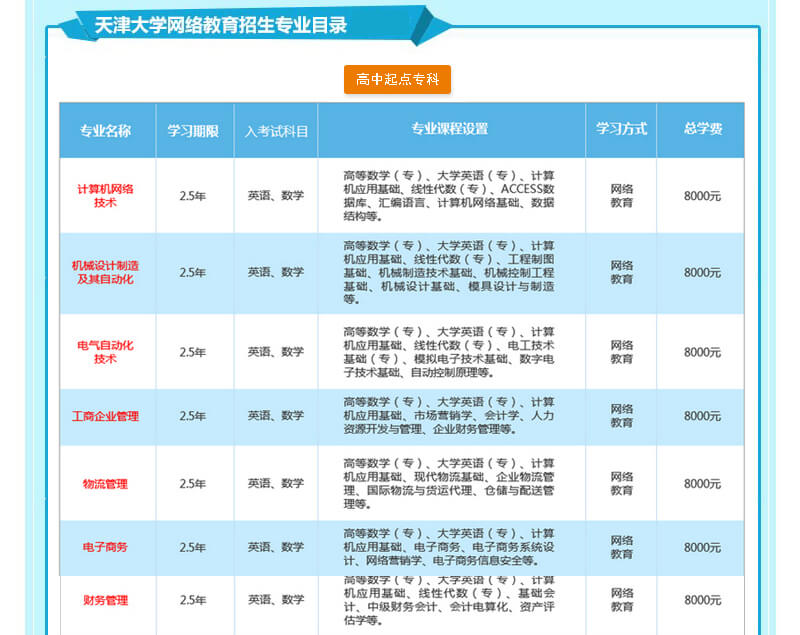
Task: Select 英语、数学 in the 电气自动化技术 row
Action: click(276, 351)
